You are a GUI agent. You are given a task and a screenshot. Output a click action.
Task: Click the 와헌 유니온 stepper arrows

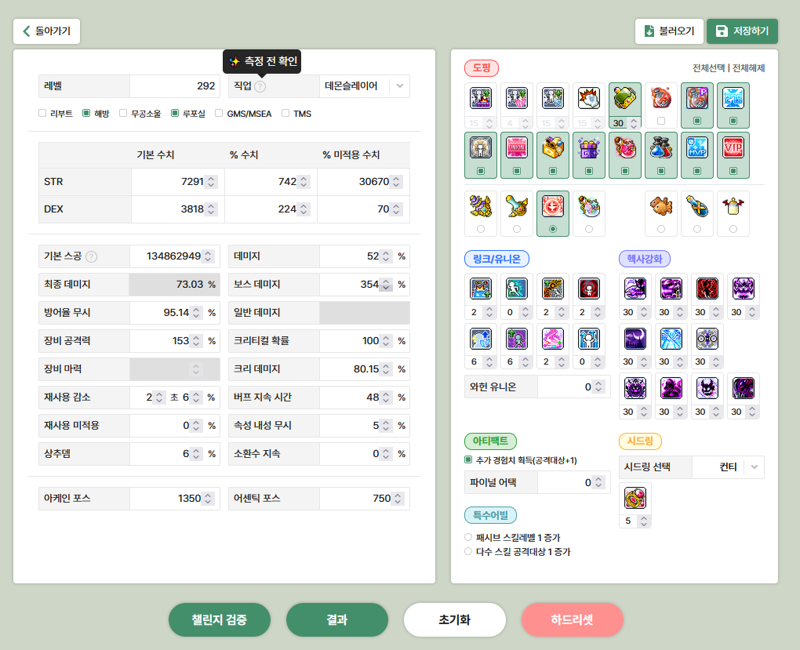(x=598, y=387)
